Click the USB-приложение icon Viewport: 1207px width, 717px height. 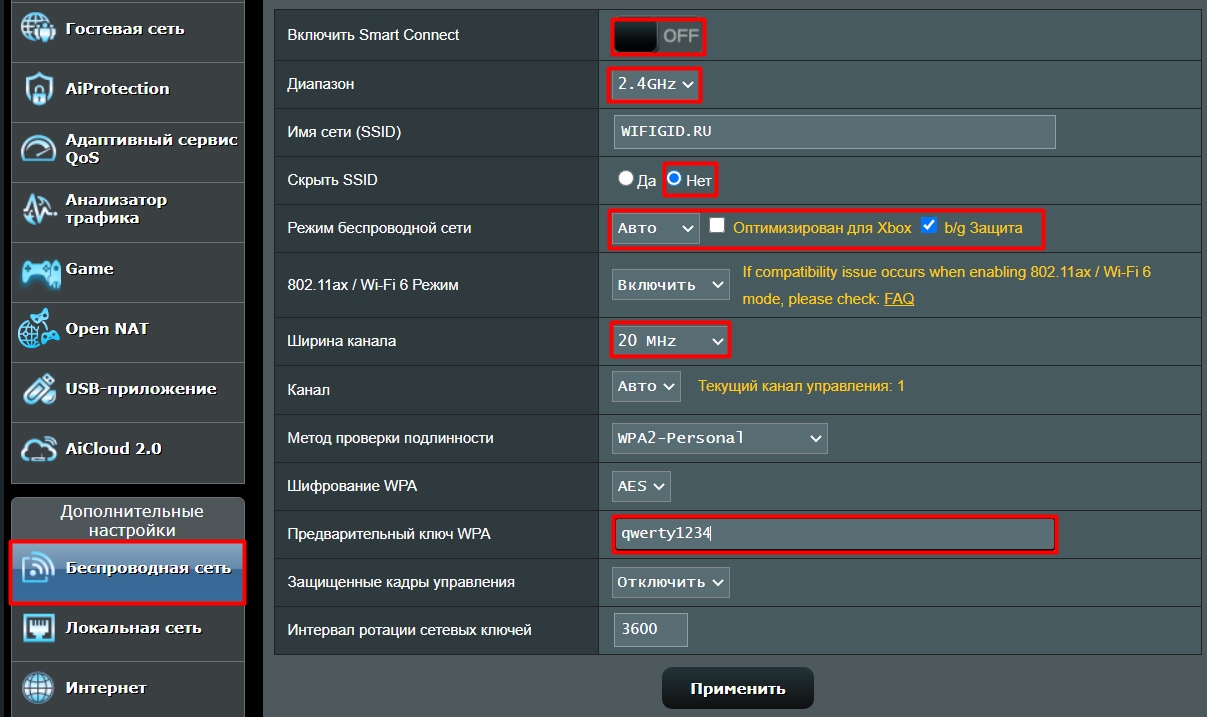point(39,390)
